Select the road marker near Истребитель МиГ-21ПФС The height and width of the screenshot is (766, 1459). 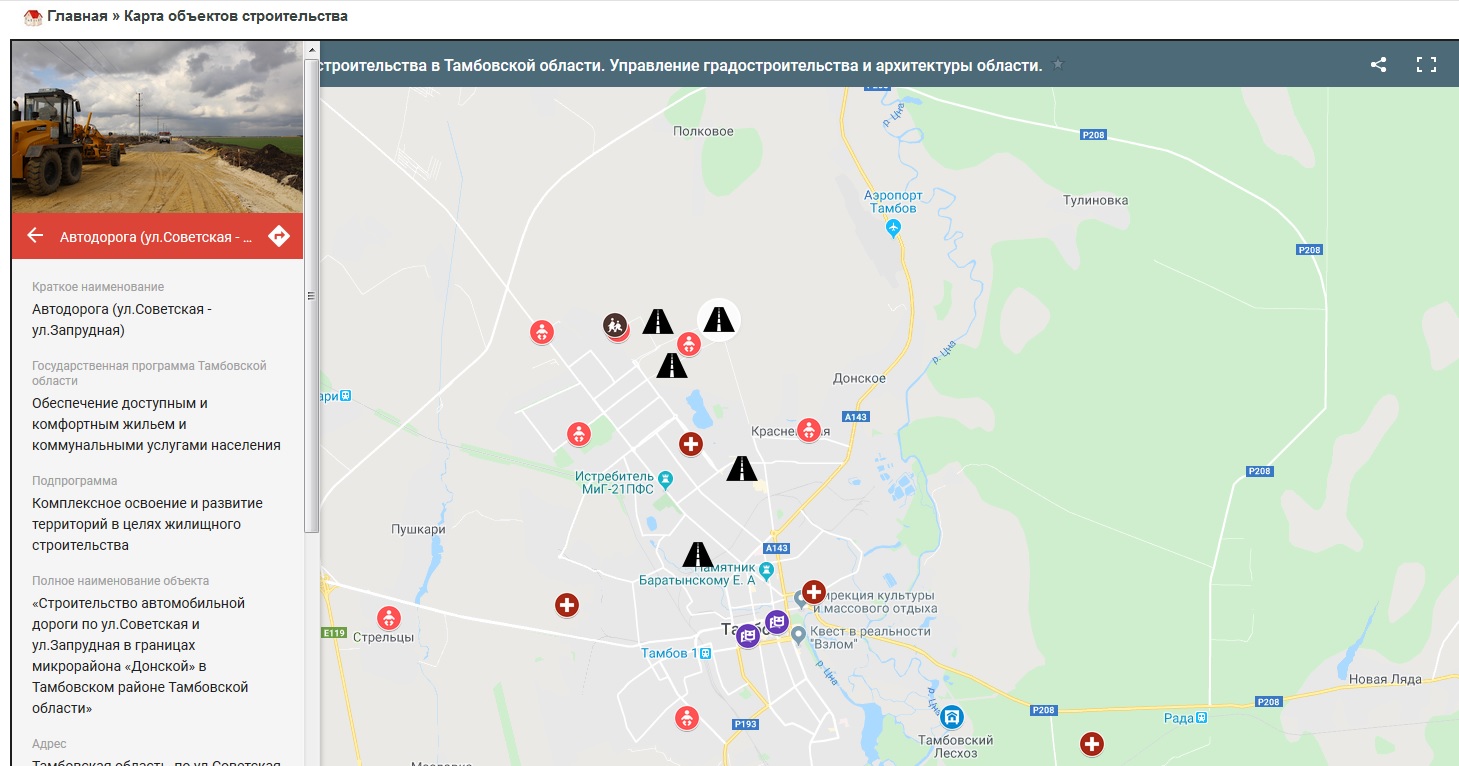pos(742,469)
